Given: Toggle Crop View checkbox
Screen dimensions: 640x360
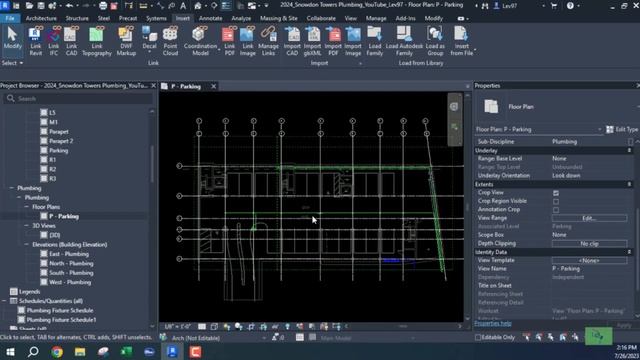Looking at the screenshot, I should [556, 193].
